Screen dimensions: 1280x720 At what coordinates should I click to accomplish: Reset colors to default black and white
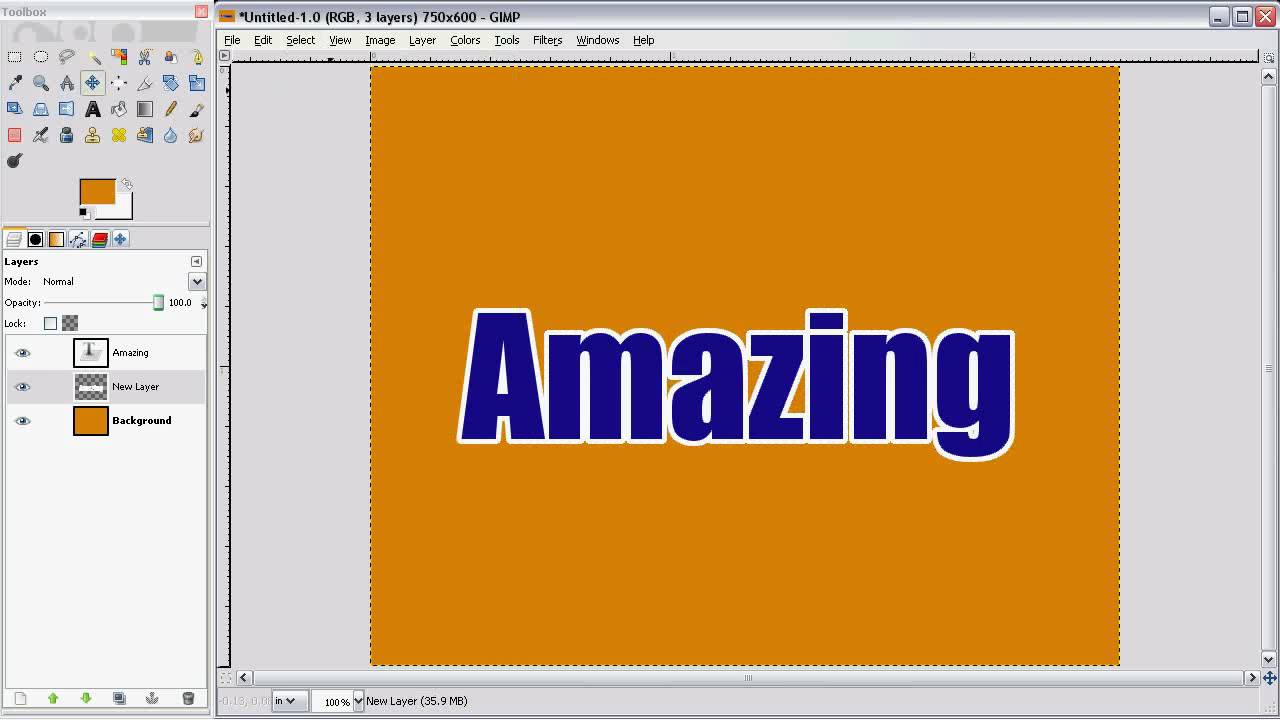[x=84, y=213]
